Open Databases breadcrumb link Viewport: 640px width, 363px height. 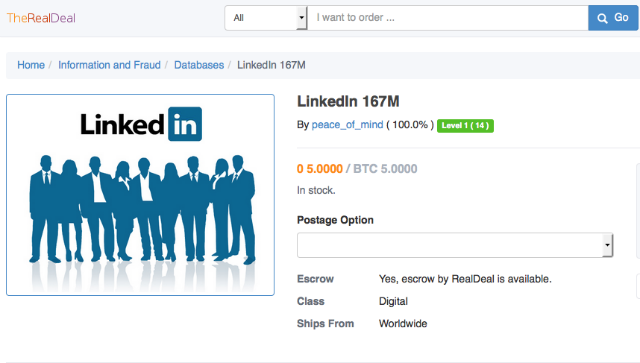point(199,65)
